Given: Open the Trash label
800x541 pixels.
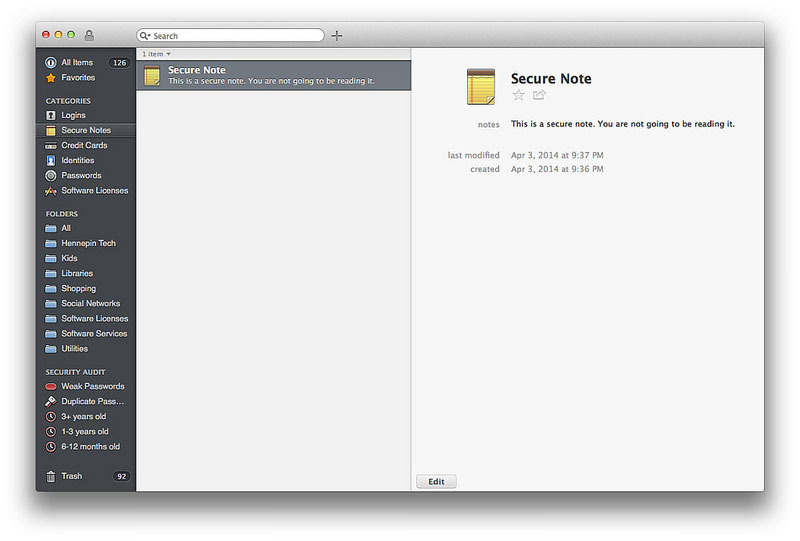Looking at the screenshot, I should tap(71, 476).
